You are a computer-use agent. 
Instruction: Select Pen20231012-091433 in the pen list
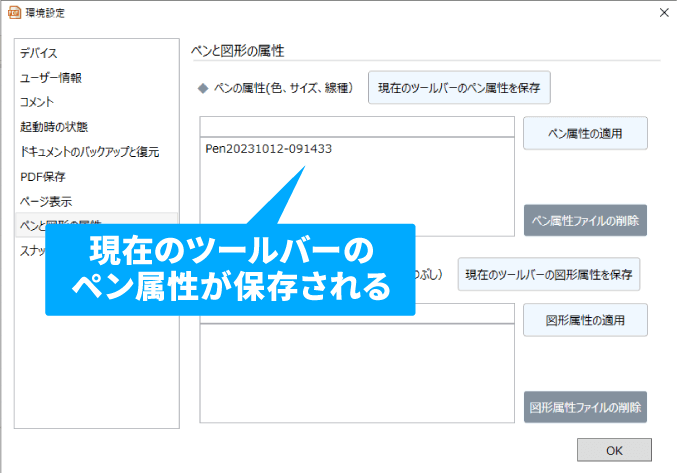(268, 149)
